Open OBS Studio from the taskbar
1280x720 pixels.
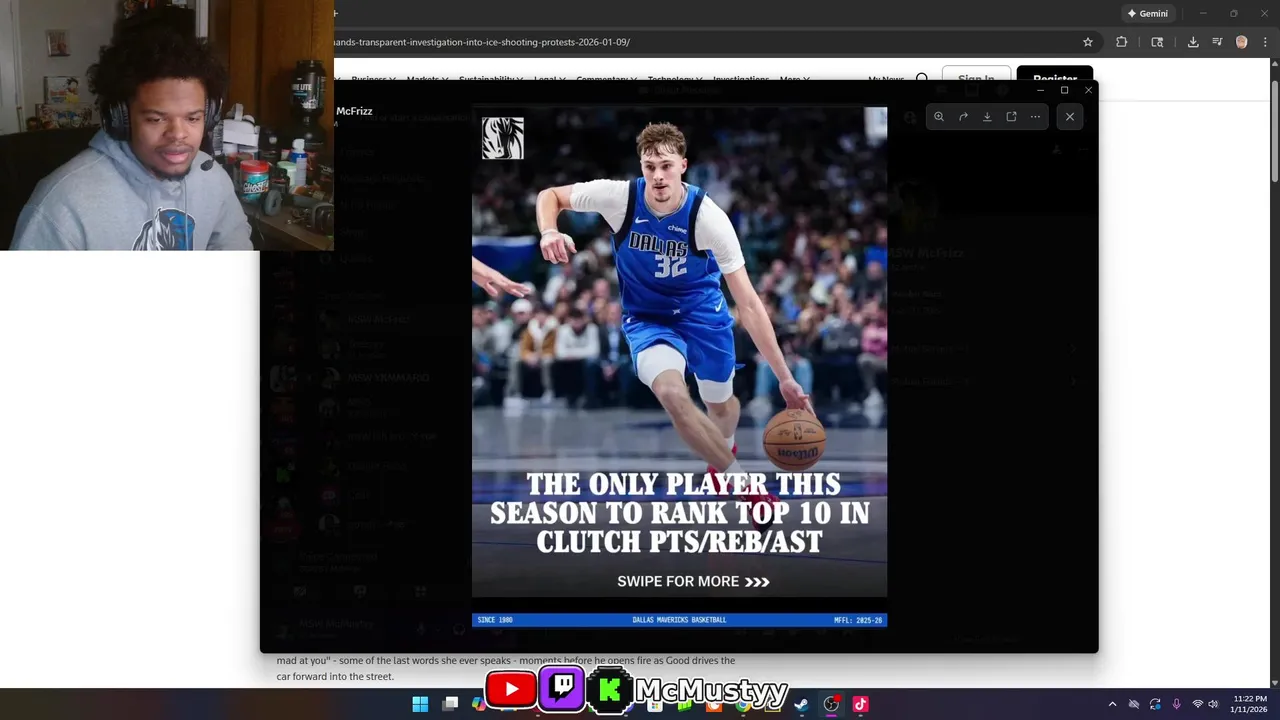click(831, 704)
